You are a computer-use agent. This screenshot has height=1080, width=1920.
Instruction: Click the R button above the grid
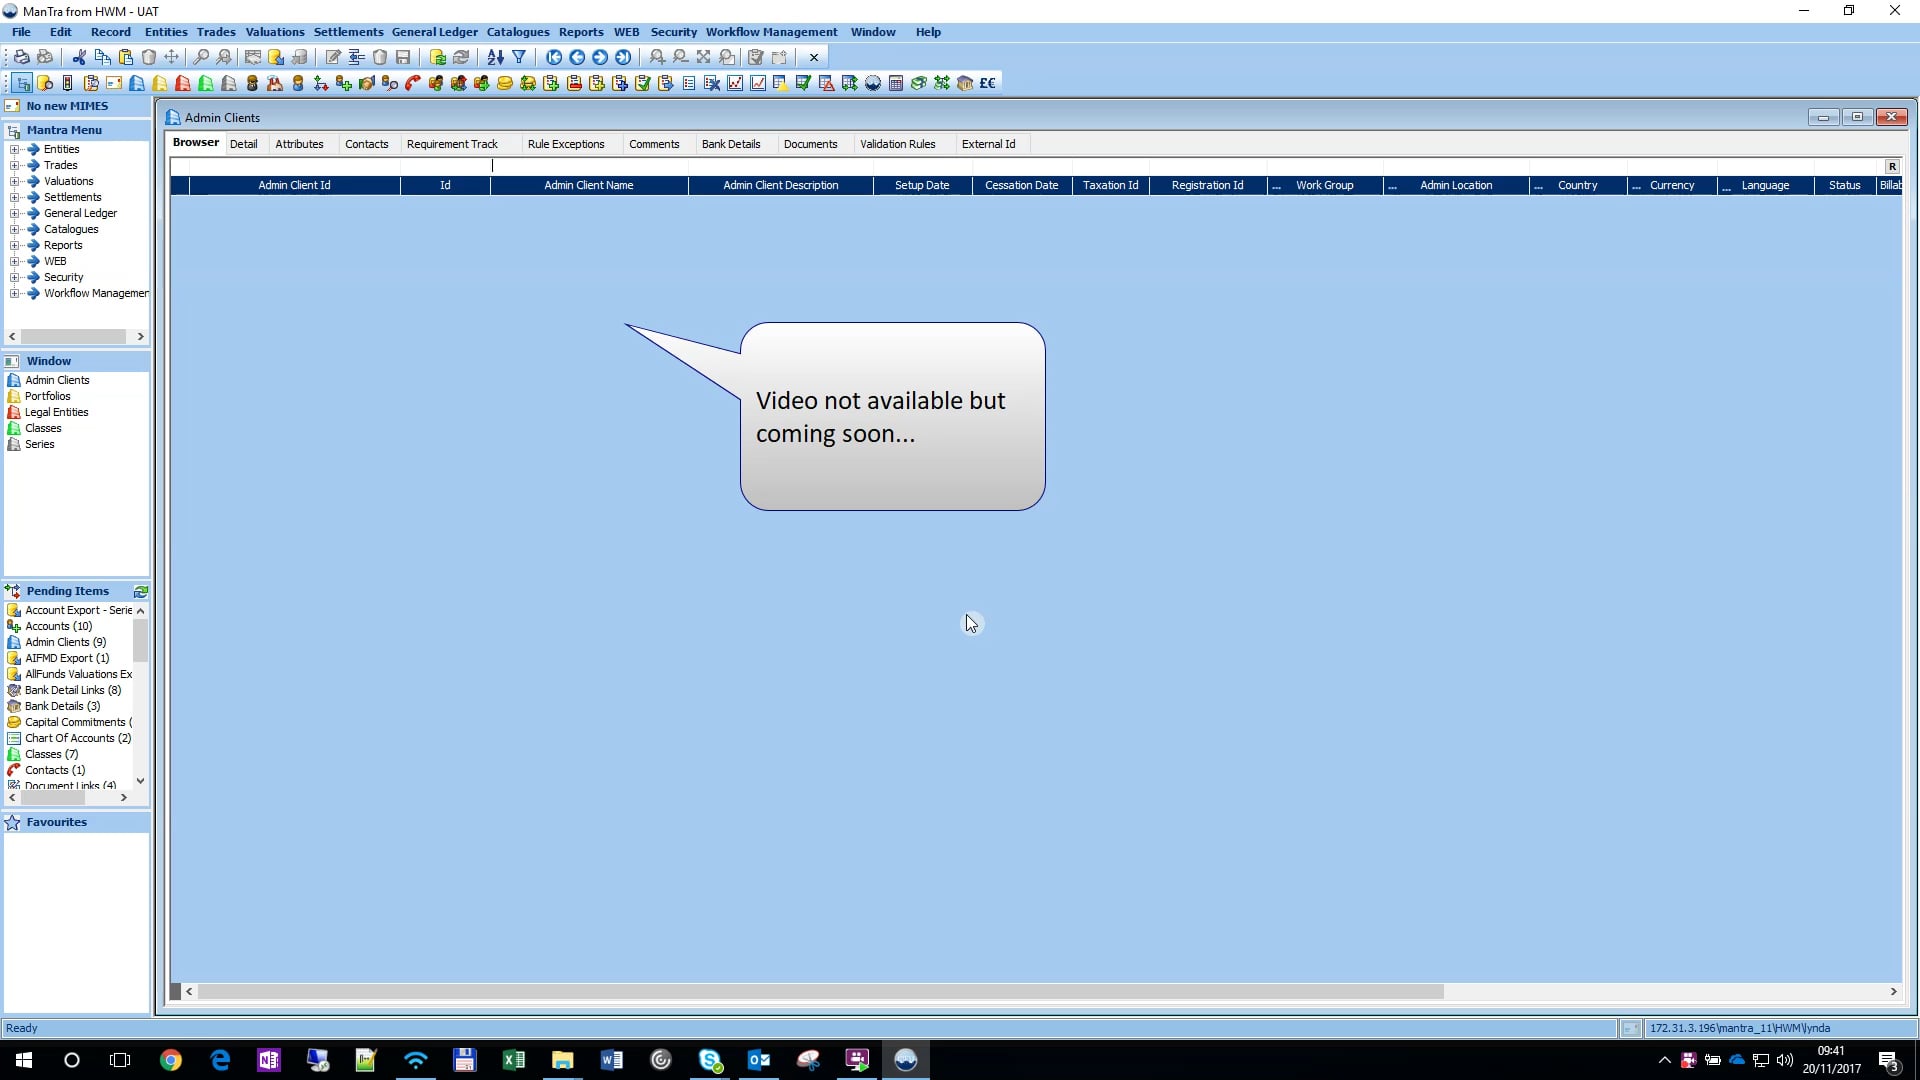pos(1890,166)
